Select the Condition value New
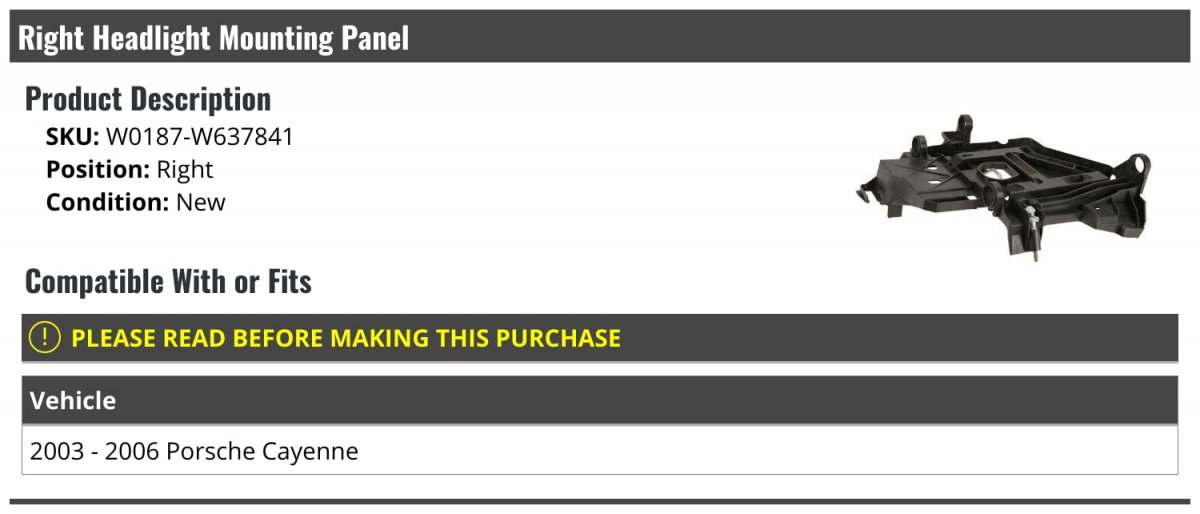The width and height of the screenshot is (1200, 514). click(201, 202)
